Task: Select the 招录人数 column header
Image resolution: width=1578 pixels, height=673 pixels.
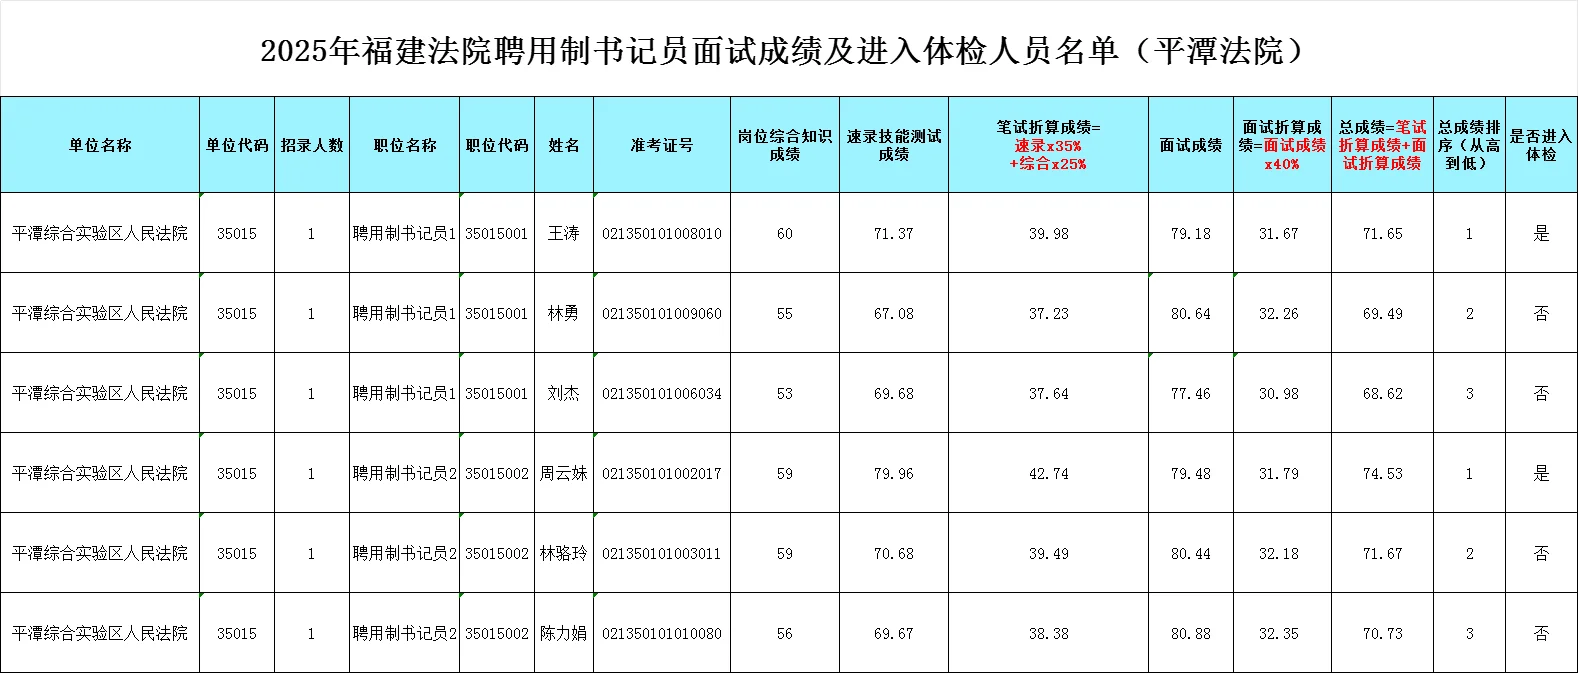Action: (312, 145)
